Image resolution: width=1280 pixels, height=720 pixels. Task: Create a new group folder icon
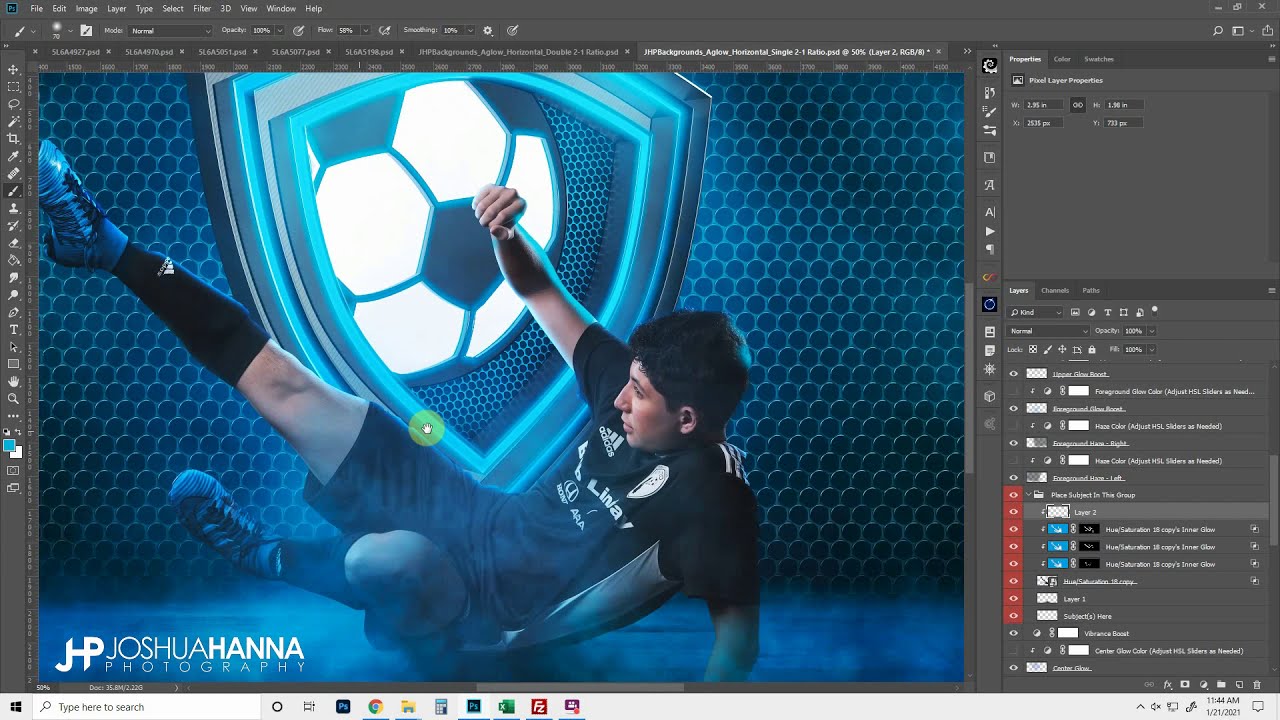click(1221, 685)
